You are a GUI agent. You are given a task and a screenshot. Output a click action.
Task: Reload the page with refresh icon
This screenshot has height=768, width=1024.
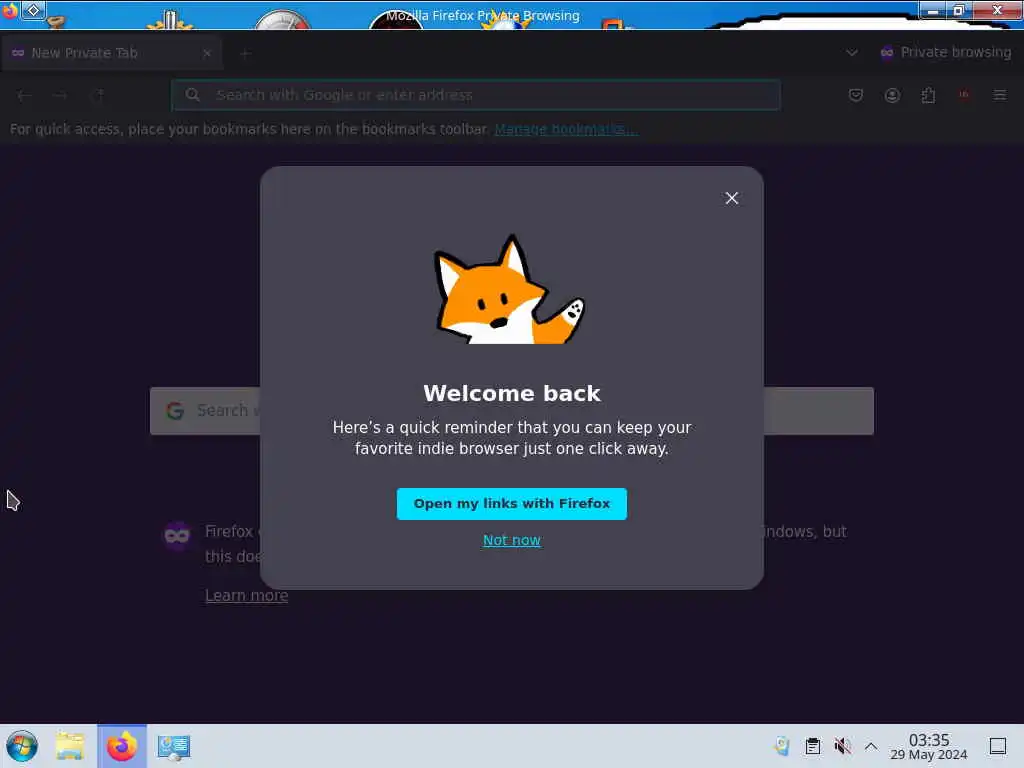[x=98, y=95]
